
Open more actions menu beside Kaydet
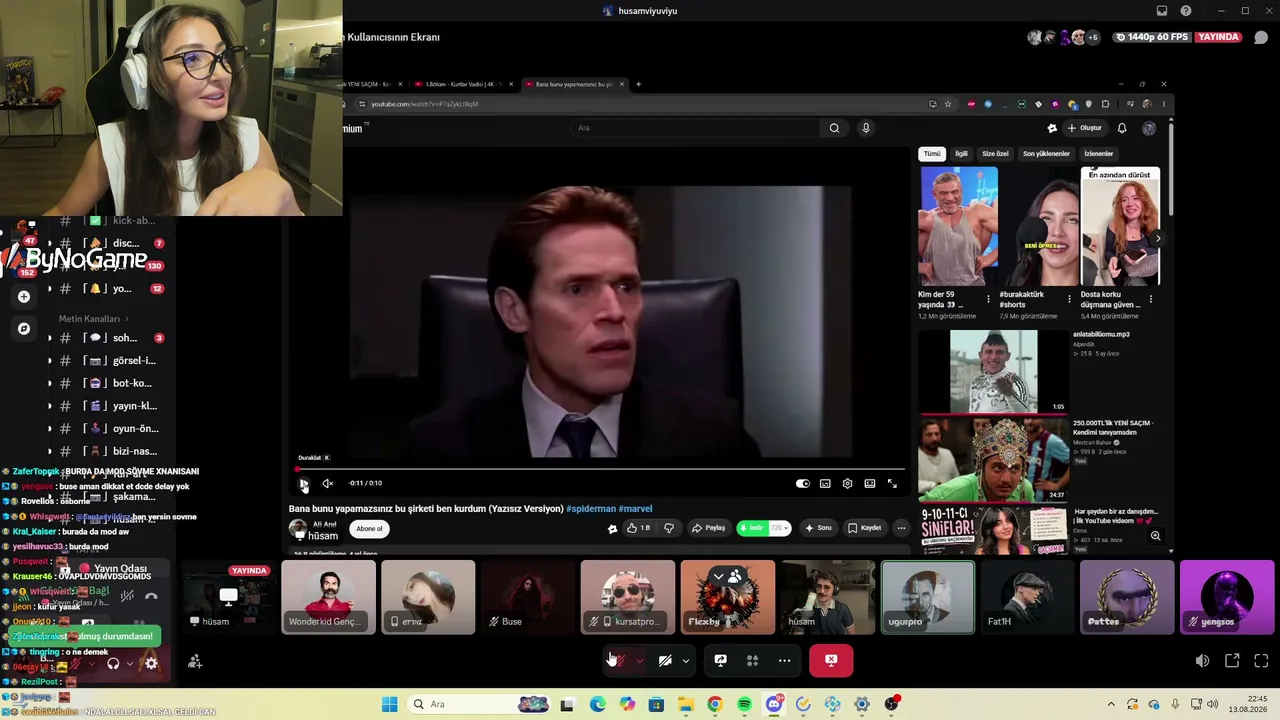(901, 528)
